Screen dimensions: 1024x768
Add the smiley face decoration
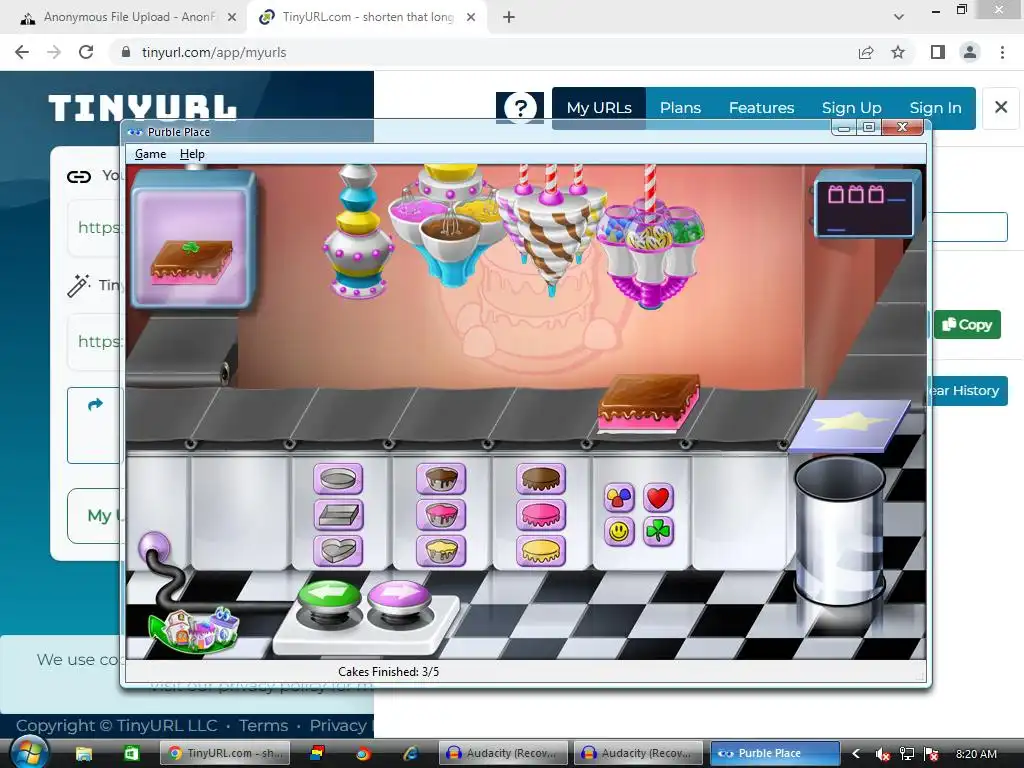(619, 532)
